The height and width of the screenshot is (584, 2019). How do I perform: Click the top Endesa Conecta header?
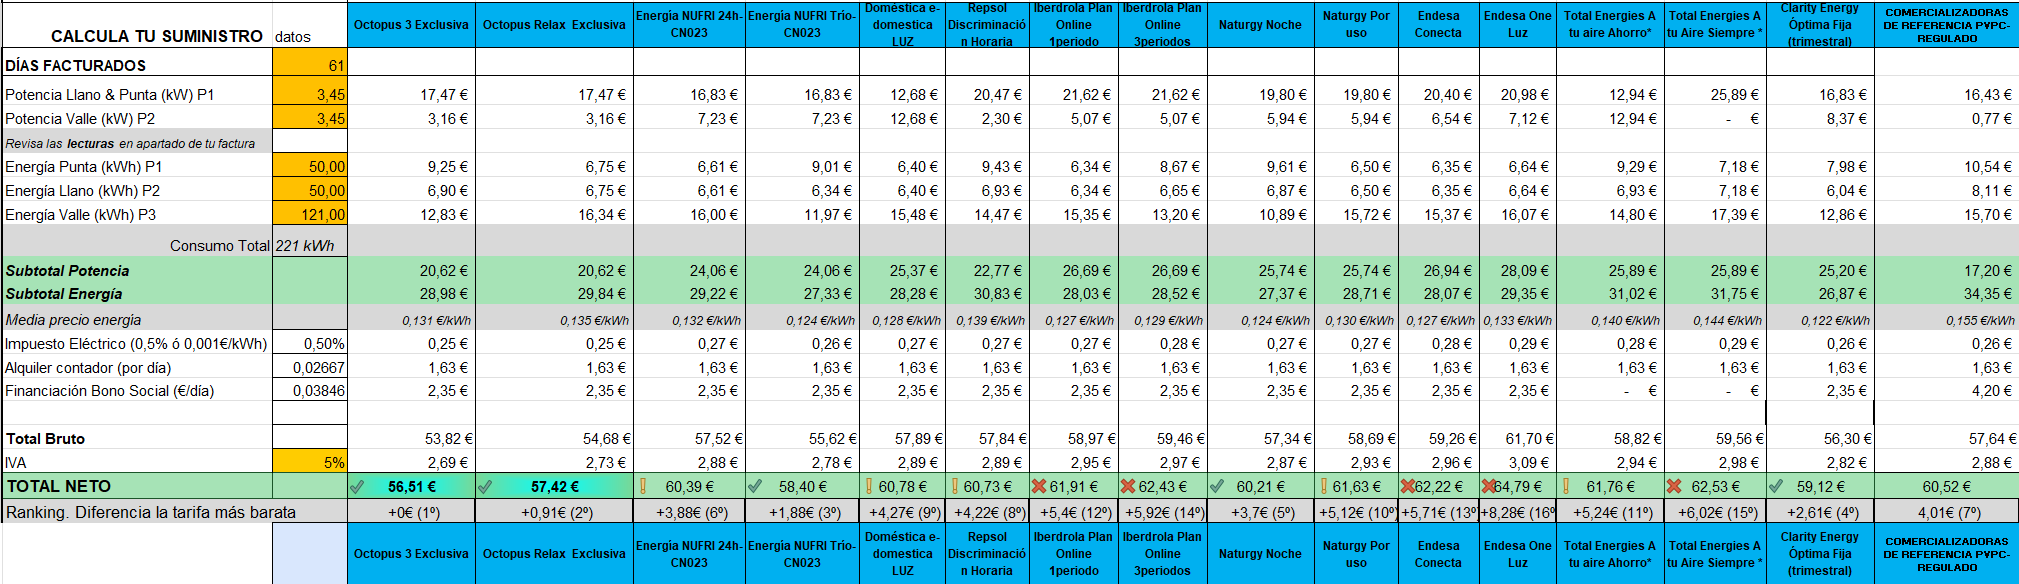pos(1438,24)
